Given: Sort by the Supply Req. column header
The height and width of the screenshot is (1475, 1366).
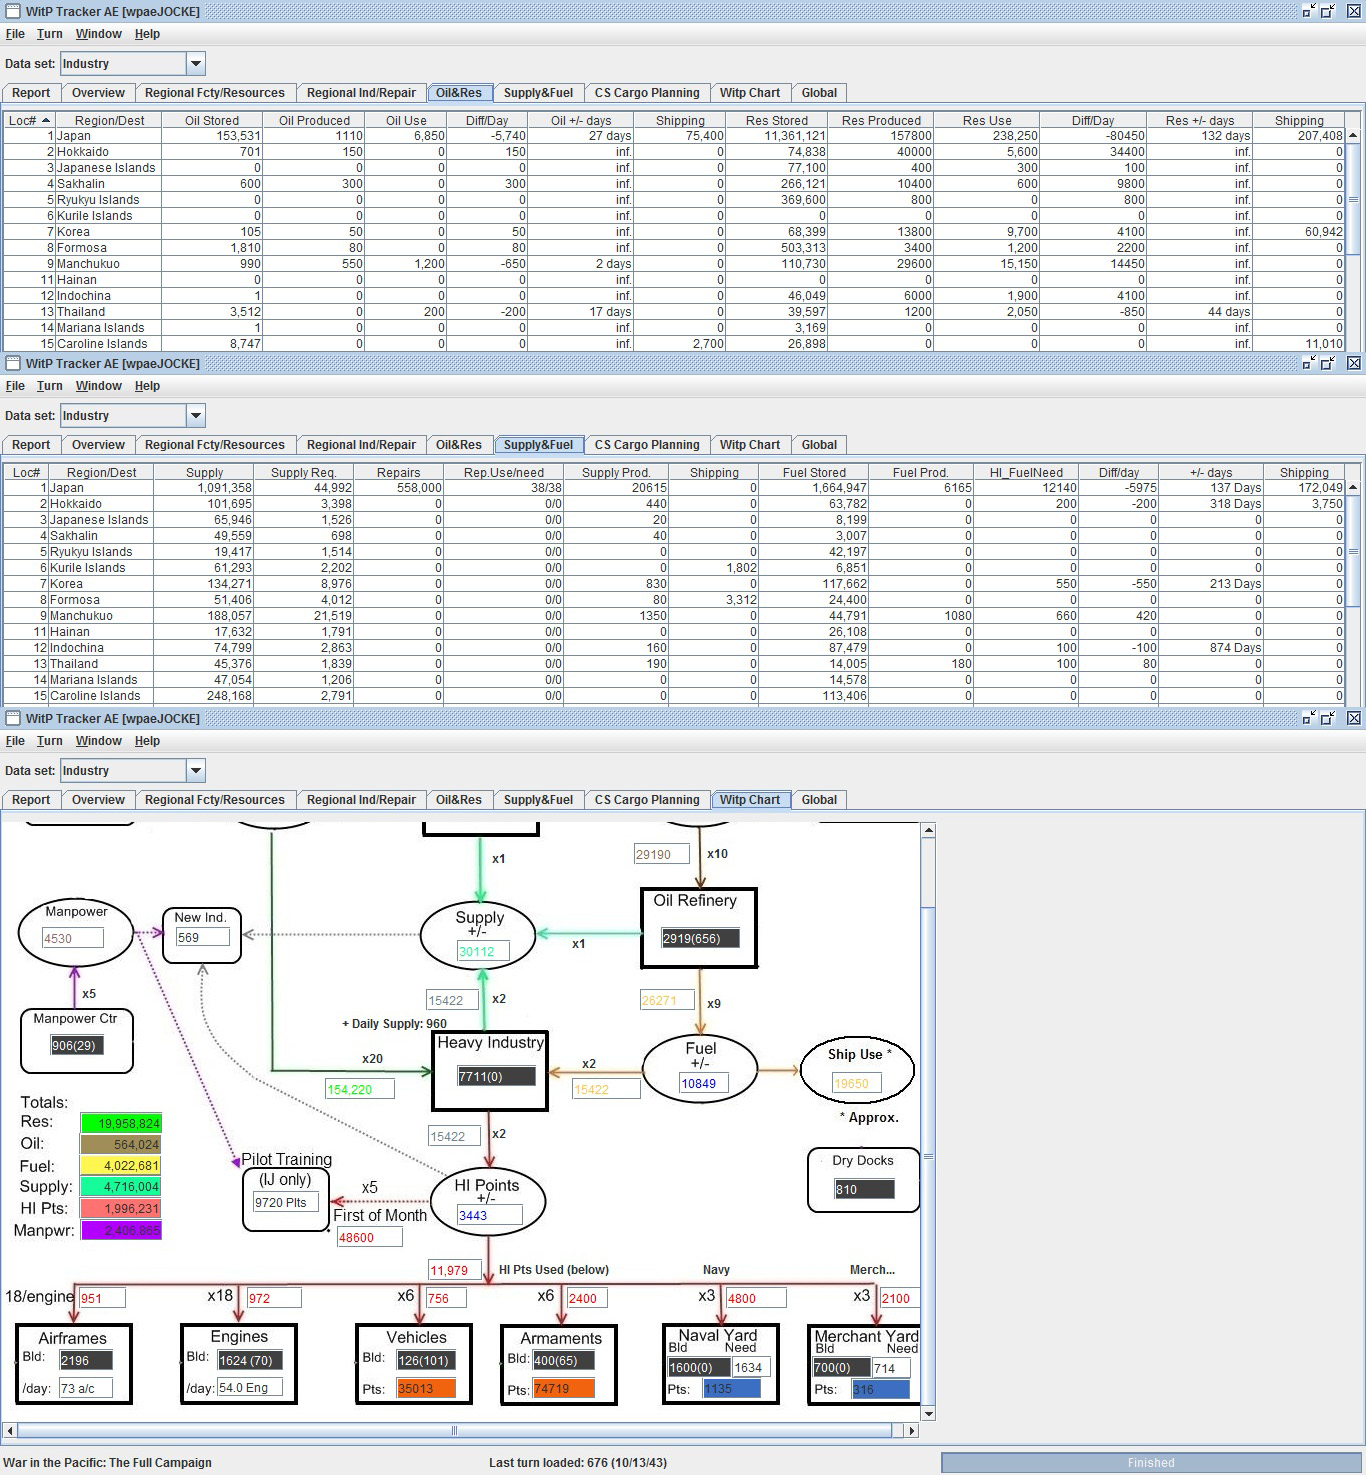Looking at the screenshot, I should click(x=304, y=473).
